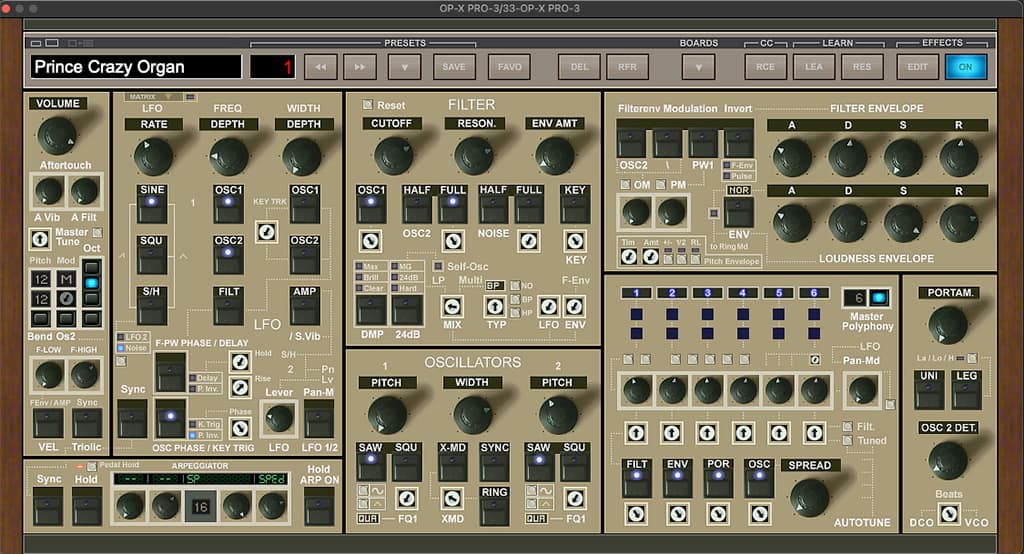
Task: Adjust the ENV AMT knob
Action: (x=554, y=155)
